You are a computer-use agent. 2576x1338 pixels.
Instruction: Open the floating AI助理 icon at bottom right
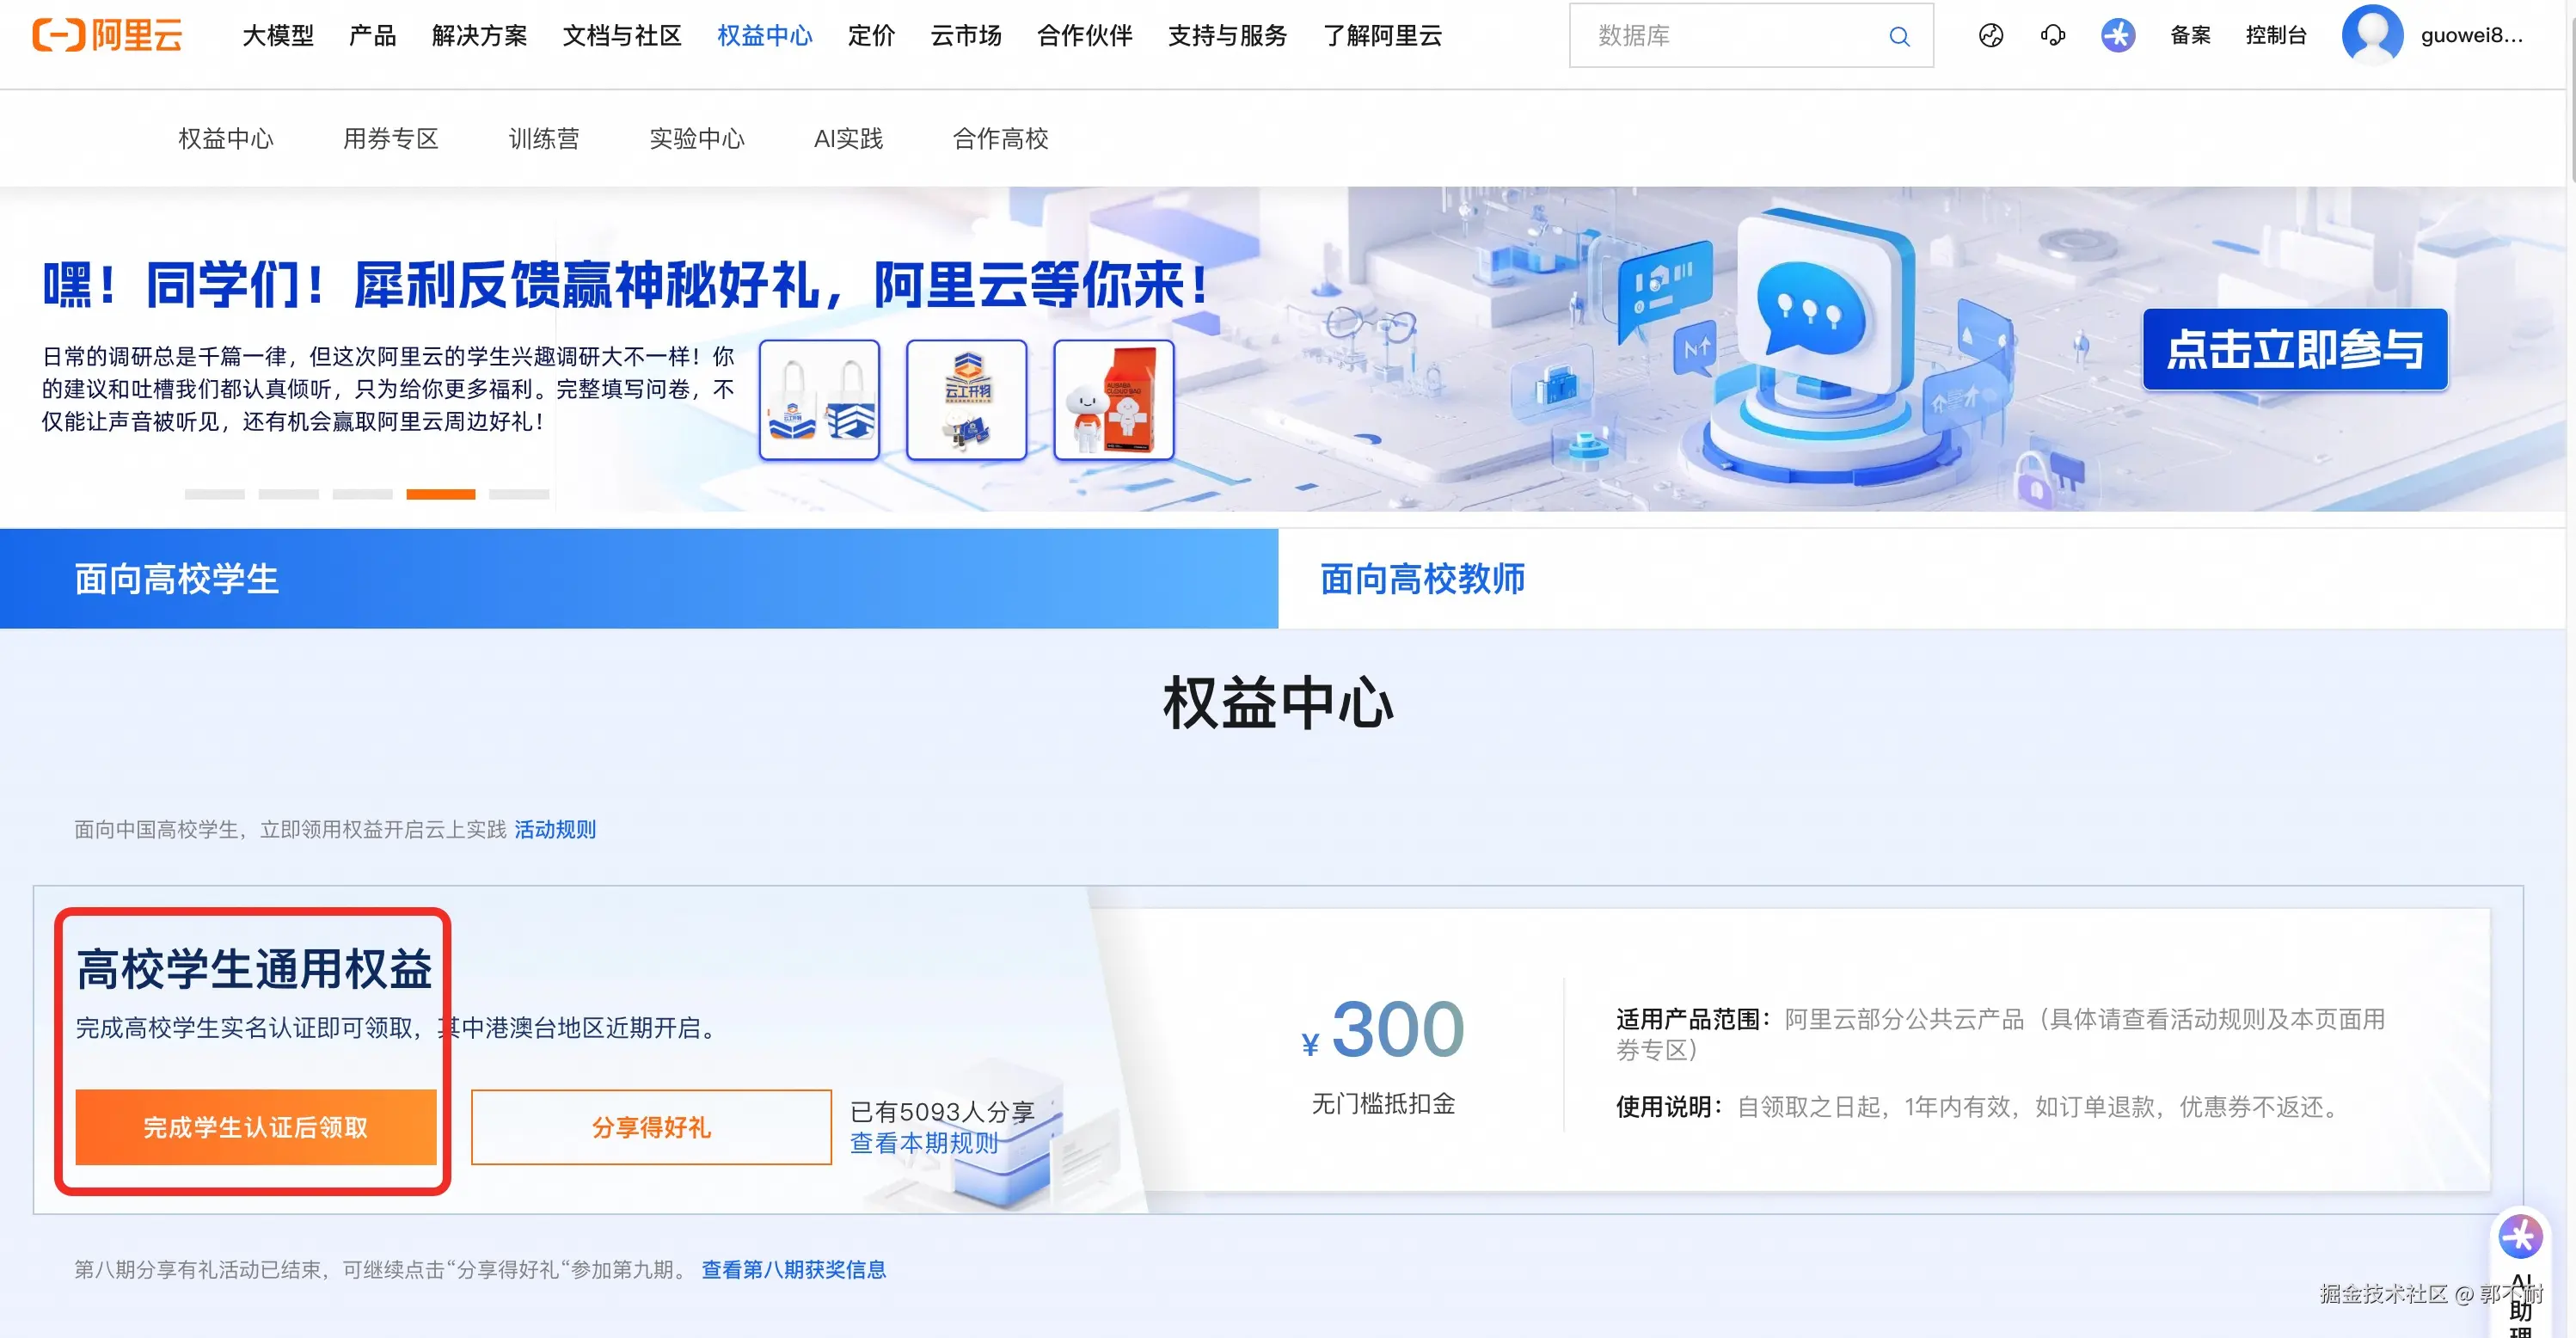2519,1237
